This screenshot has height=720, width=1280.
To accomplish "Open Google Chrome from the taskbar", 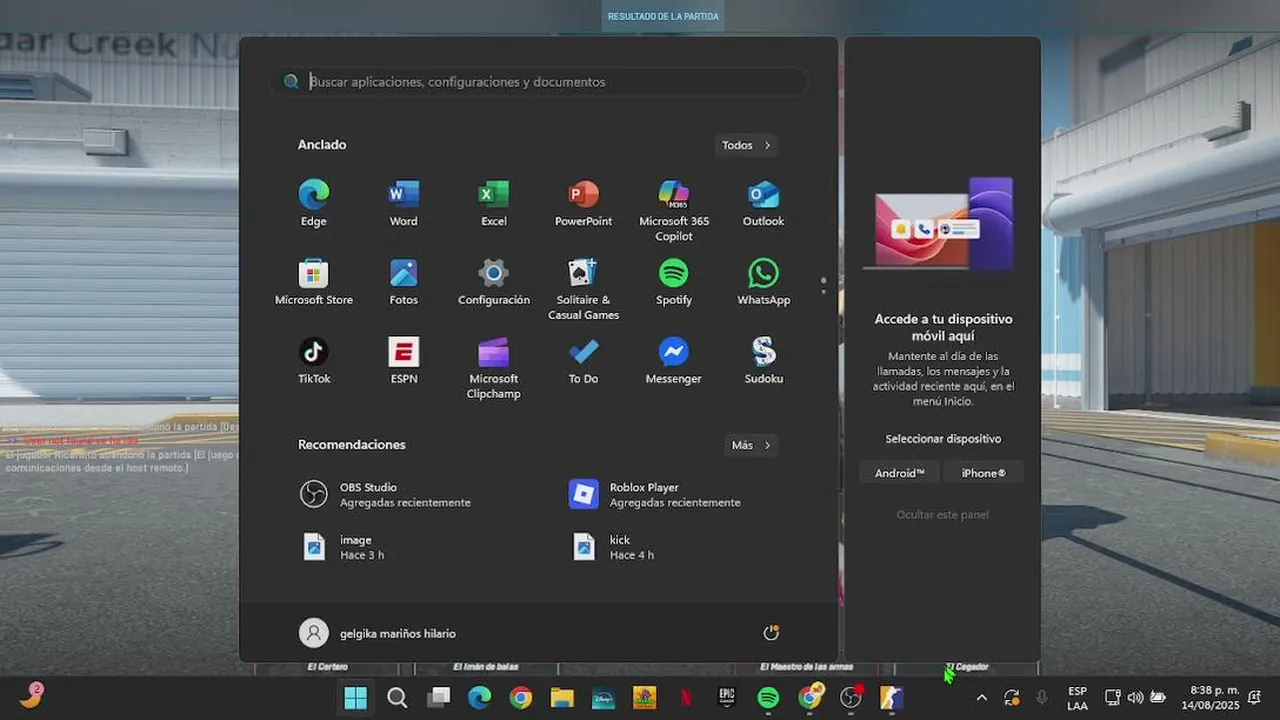I will [x=521, y=698].
